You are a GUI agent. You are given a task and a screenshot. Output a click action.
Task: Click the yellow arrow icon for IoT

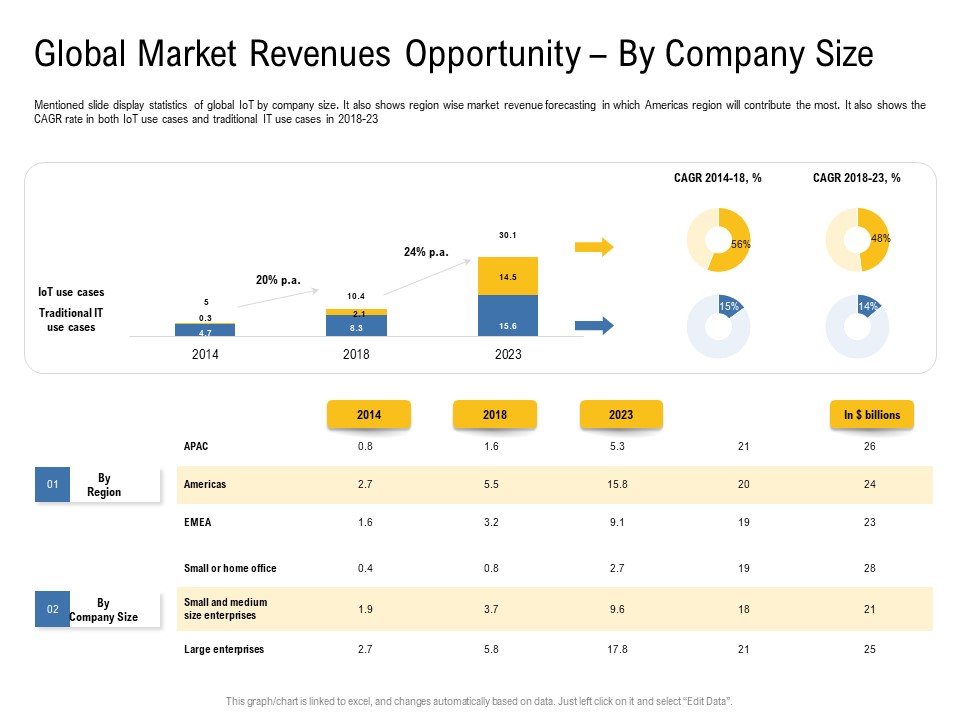pos(594,247)
